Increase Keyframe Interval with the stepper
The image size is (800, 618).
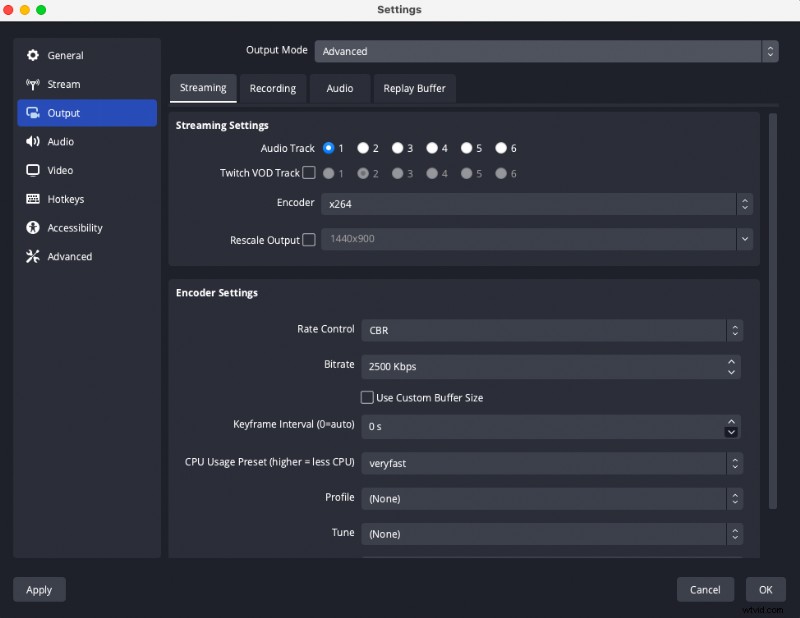click(733, 423)
